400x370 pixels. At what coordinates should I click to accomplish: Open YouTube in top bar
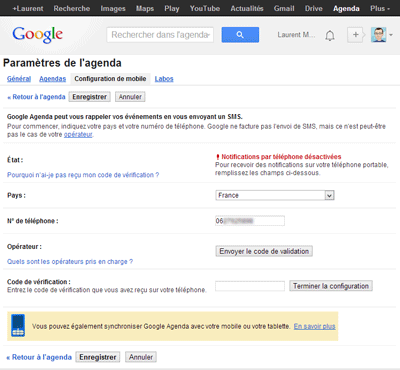[205, 8]
